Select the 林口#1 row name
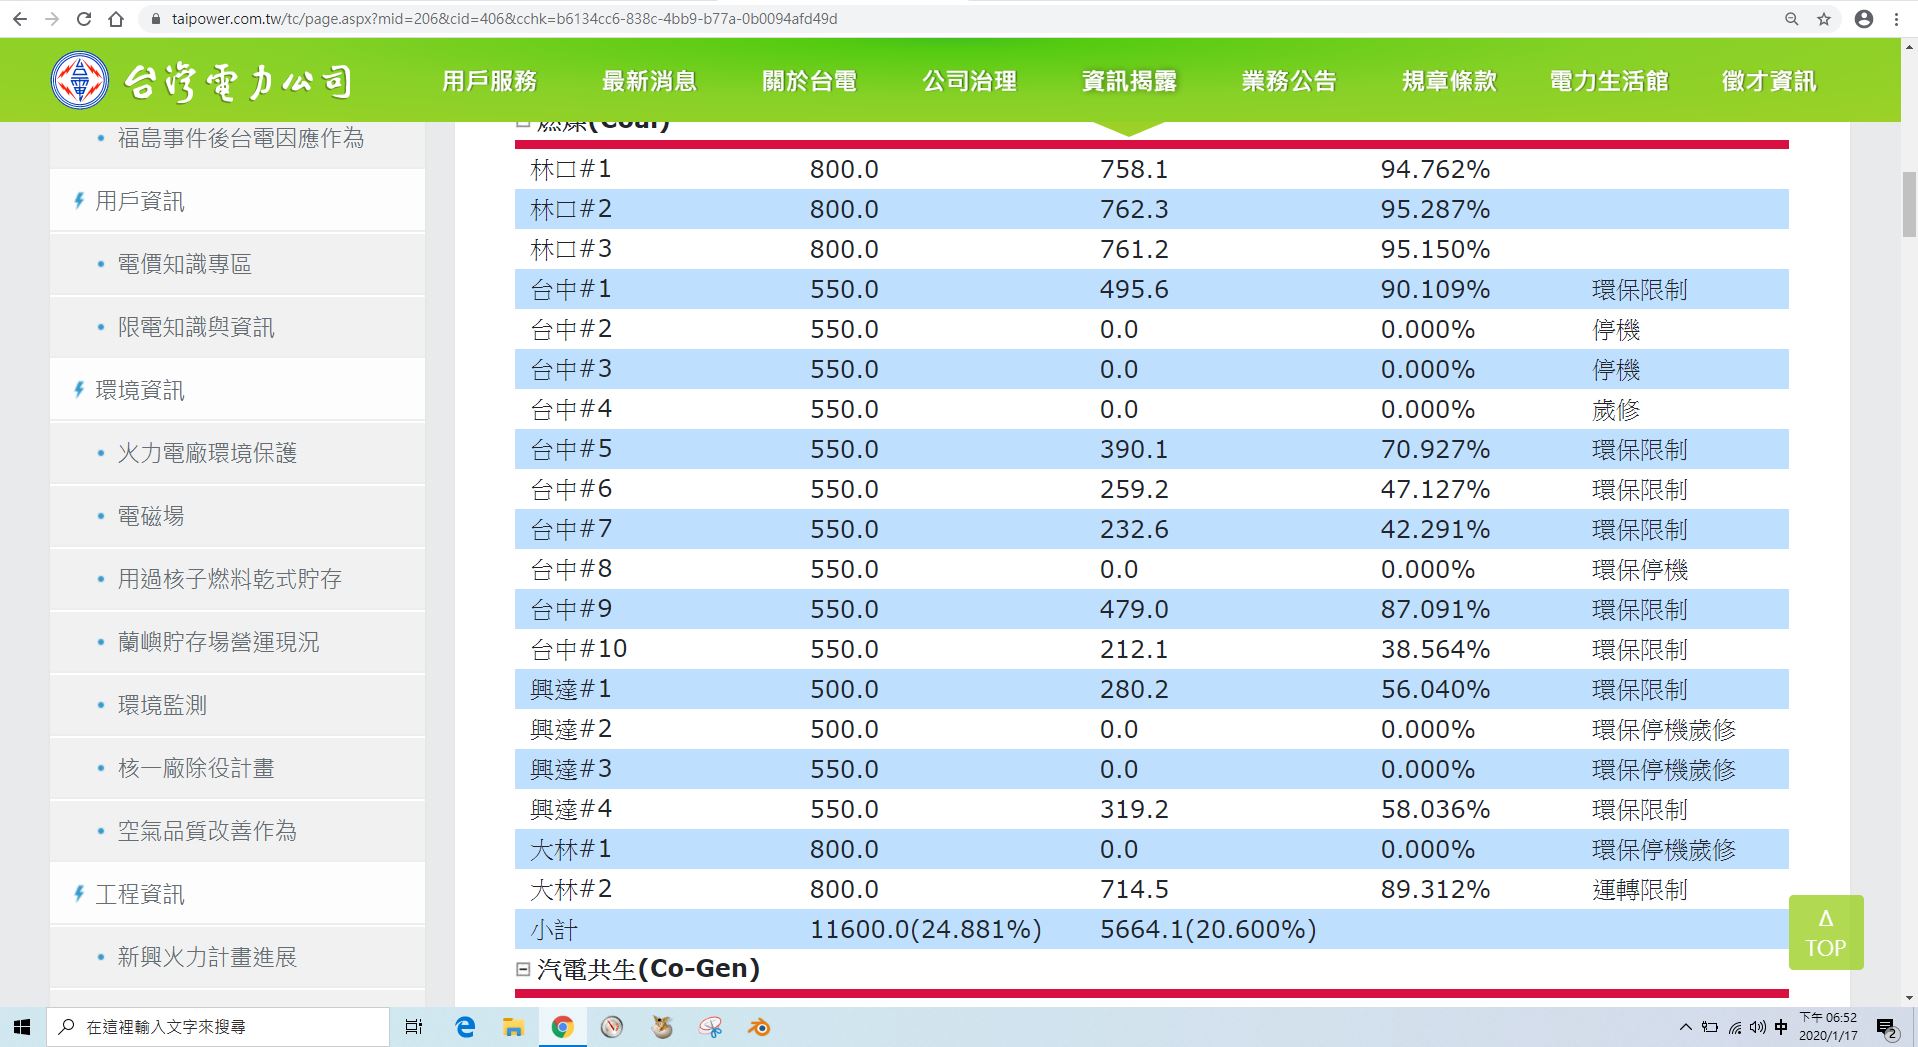 coord(570,169)
